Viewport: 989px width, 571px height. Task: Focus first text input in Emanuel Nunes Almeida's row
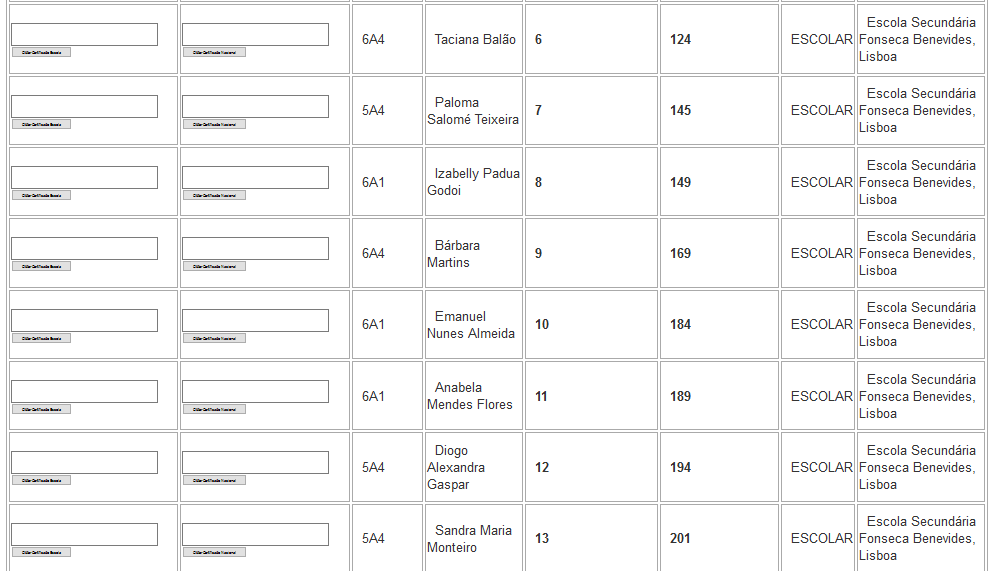(x=84, y=320)
